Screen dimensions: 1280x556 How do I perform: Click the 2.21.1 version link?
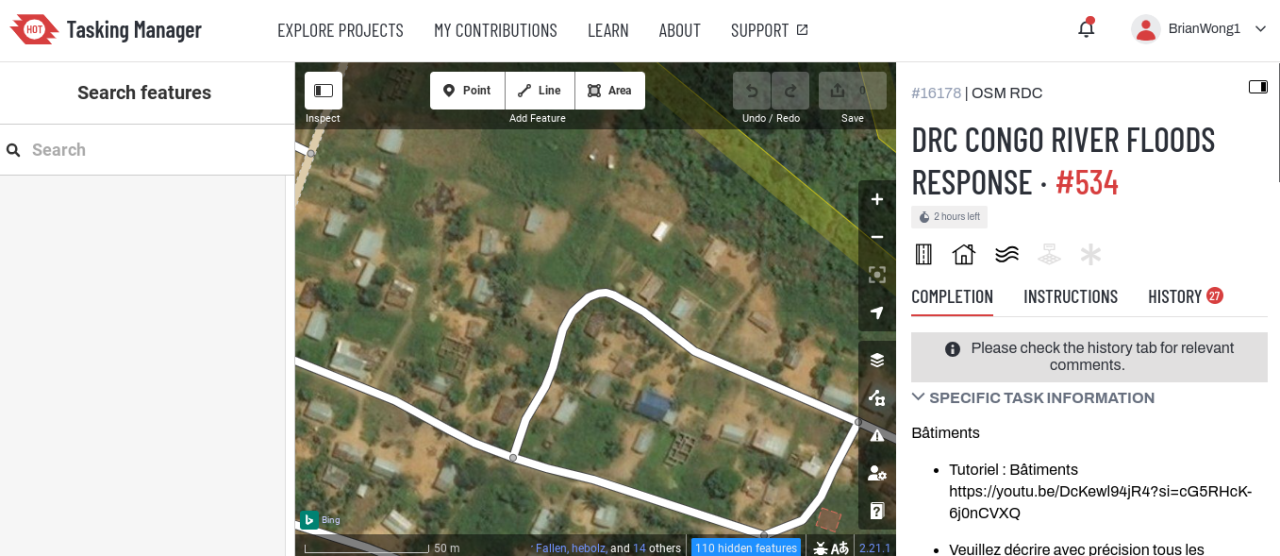[875, 548]
